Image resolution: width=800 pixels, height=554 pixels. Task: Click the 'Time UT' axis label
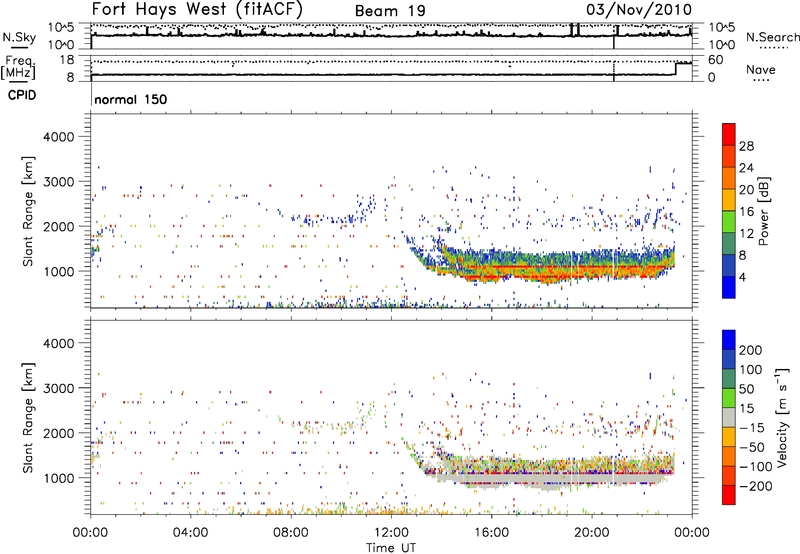[x=391, y=548]
